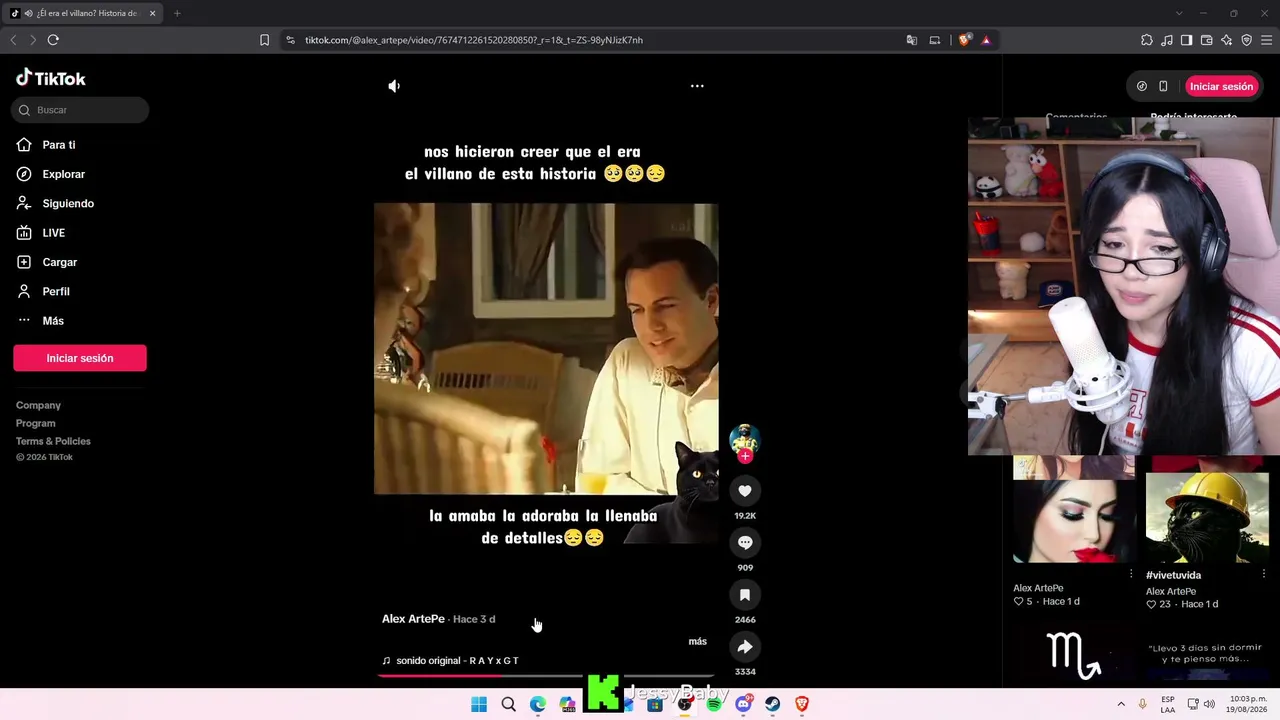Open the taskbar clock showing 10:03 p.m.

coord(1246,704)
